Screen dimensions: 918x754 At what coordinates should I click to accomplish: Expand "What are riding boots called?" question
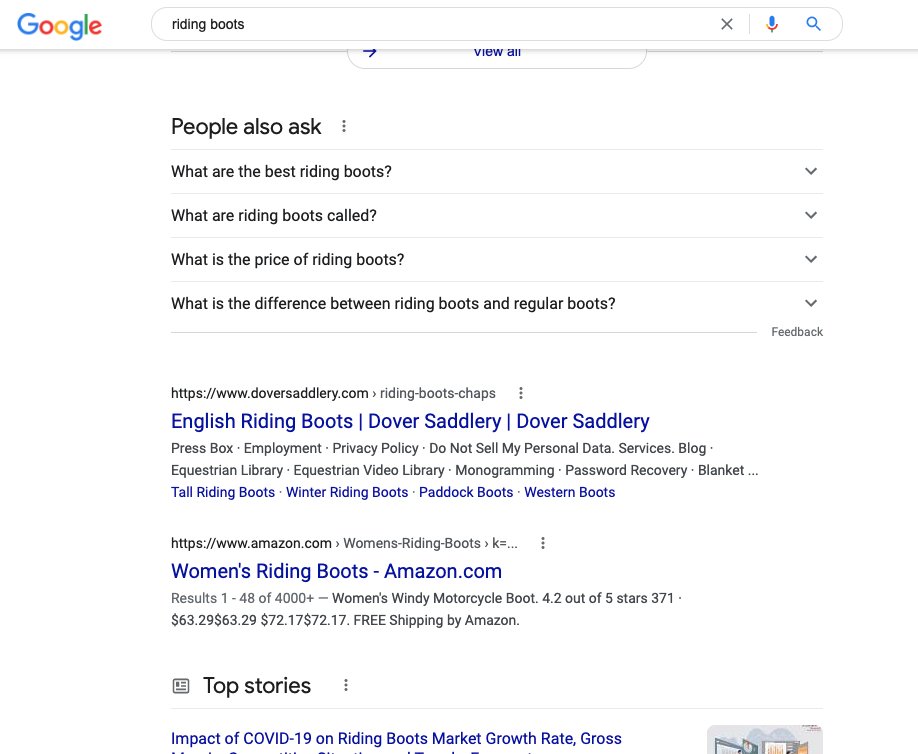pyautogui.click(x=496, y=215)
